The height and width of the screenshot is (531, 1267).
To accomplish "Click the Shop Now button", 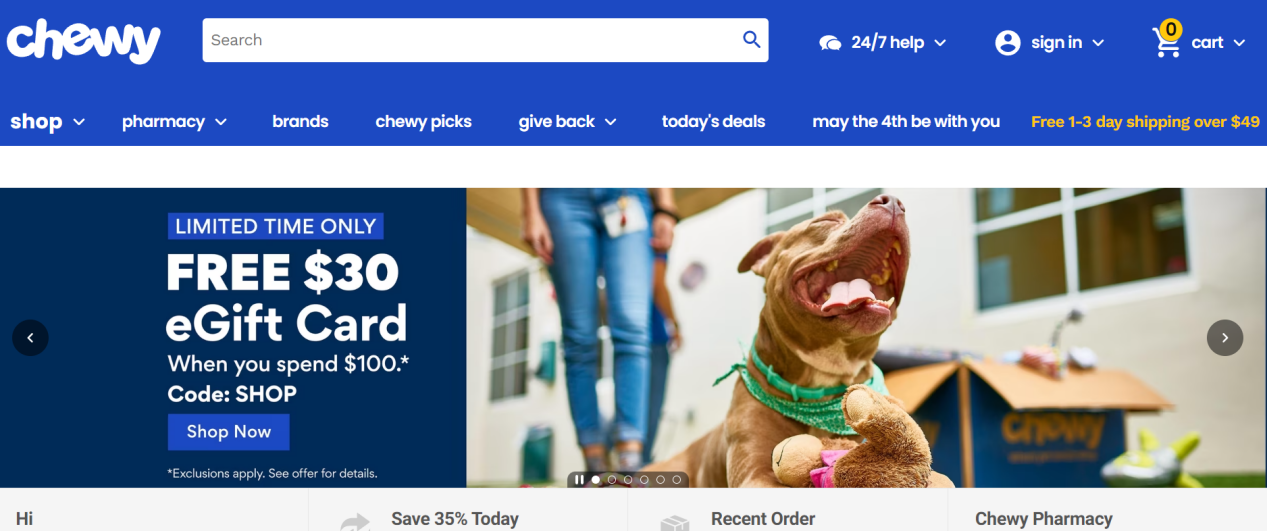I will tap(228, 432).
